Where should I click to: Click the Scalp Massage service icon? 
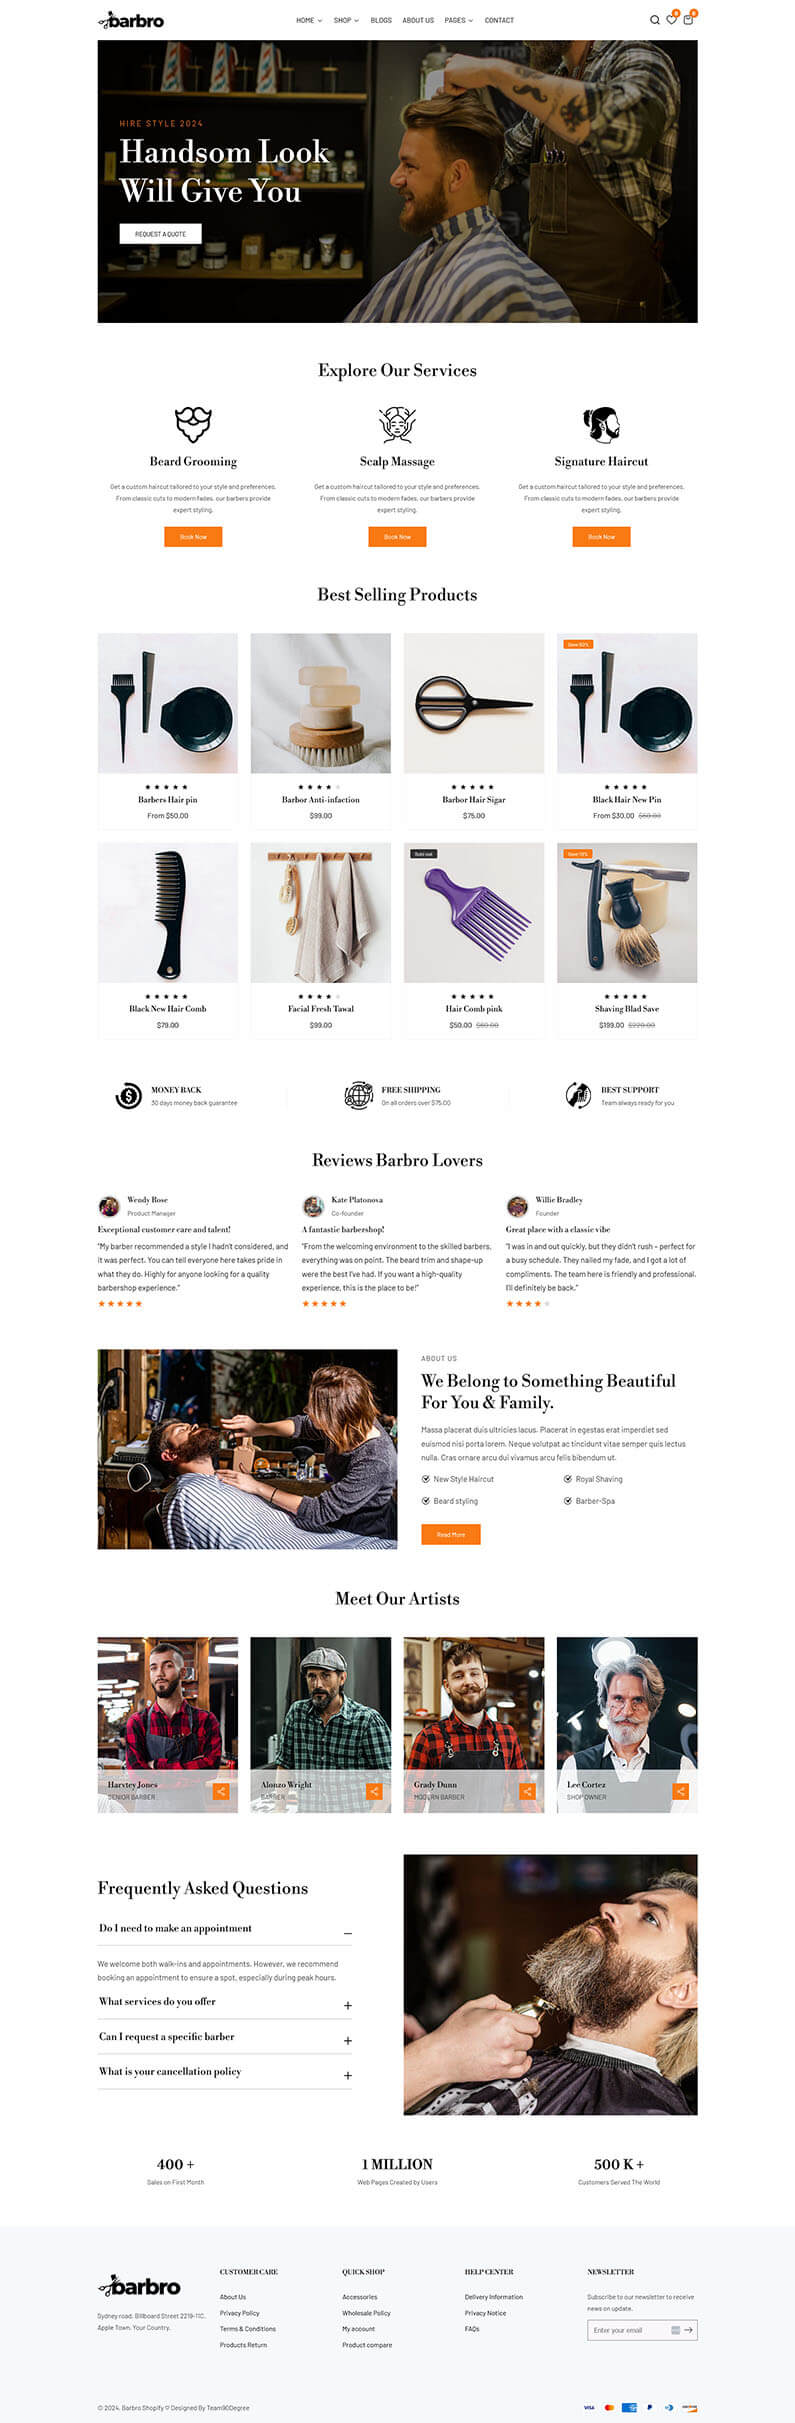[397, 424]
